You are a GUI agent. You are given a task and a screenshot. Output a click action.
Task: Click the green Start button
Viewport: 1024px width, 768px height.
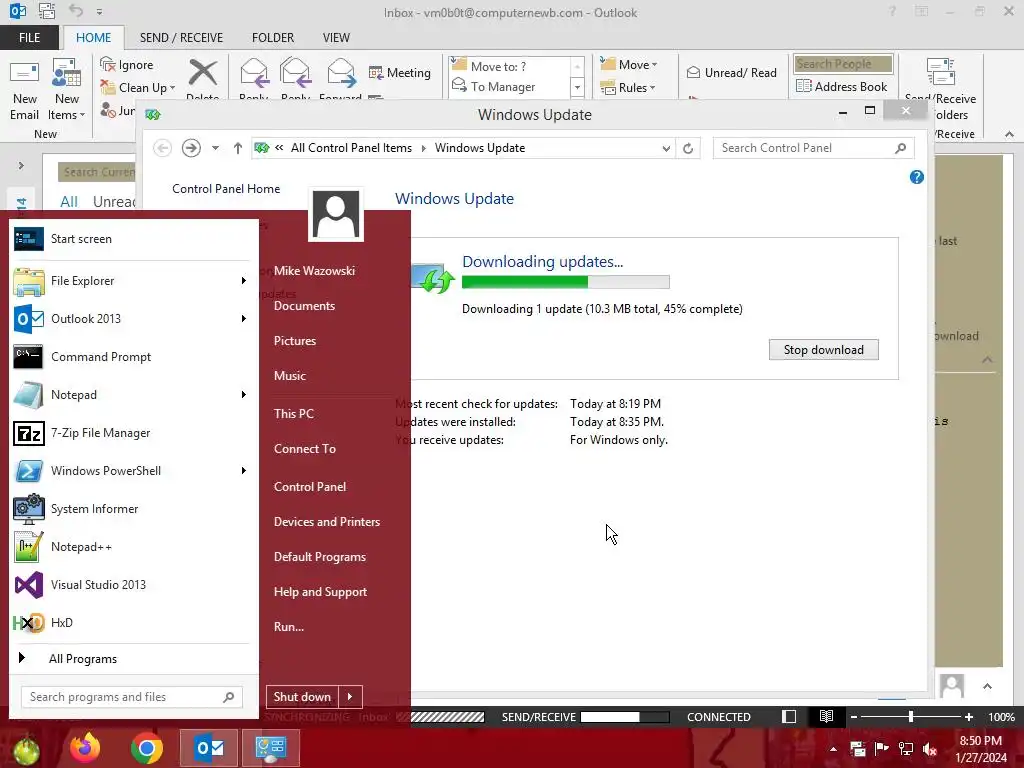26,749
